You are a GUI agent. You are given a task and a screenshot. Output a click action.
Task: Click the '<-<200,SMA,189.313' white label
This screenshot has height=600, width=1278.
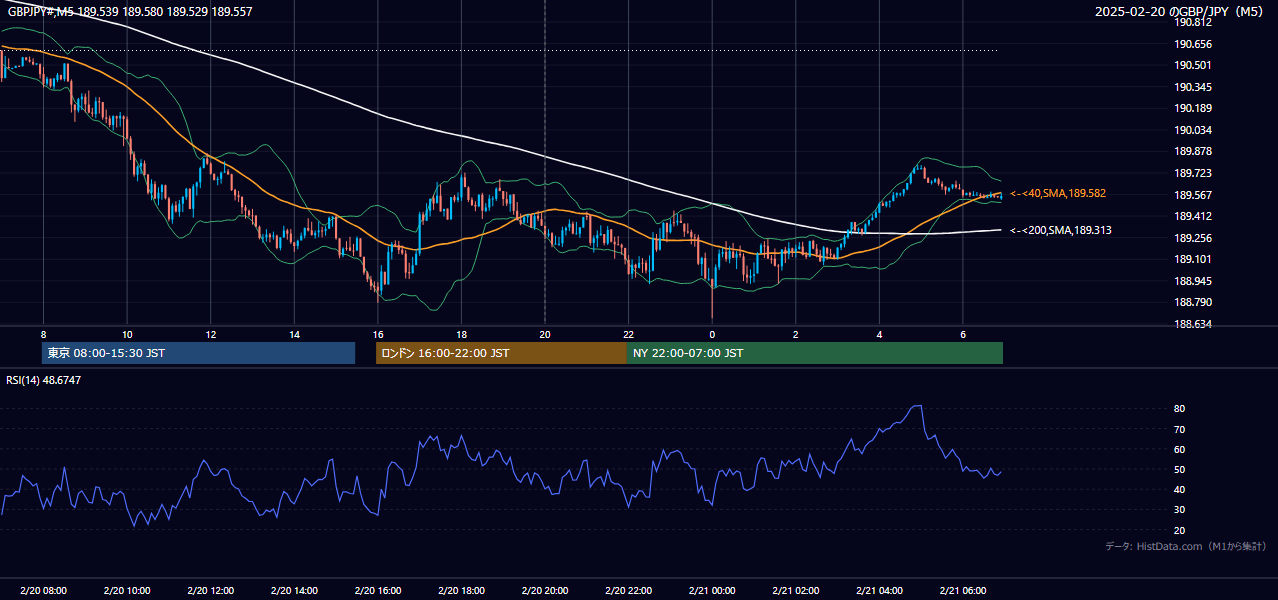click(1061, 230)
